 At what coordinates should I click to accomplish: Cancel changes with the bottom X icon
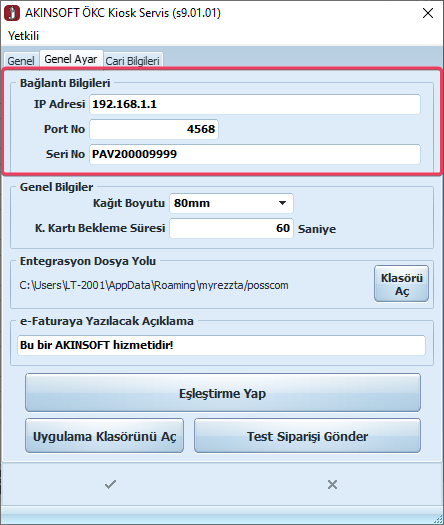point(332,484)
